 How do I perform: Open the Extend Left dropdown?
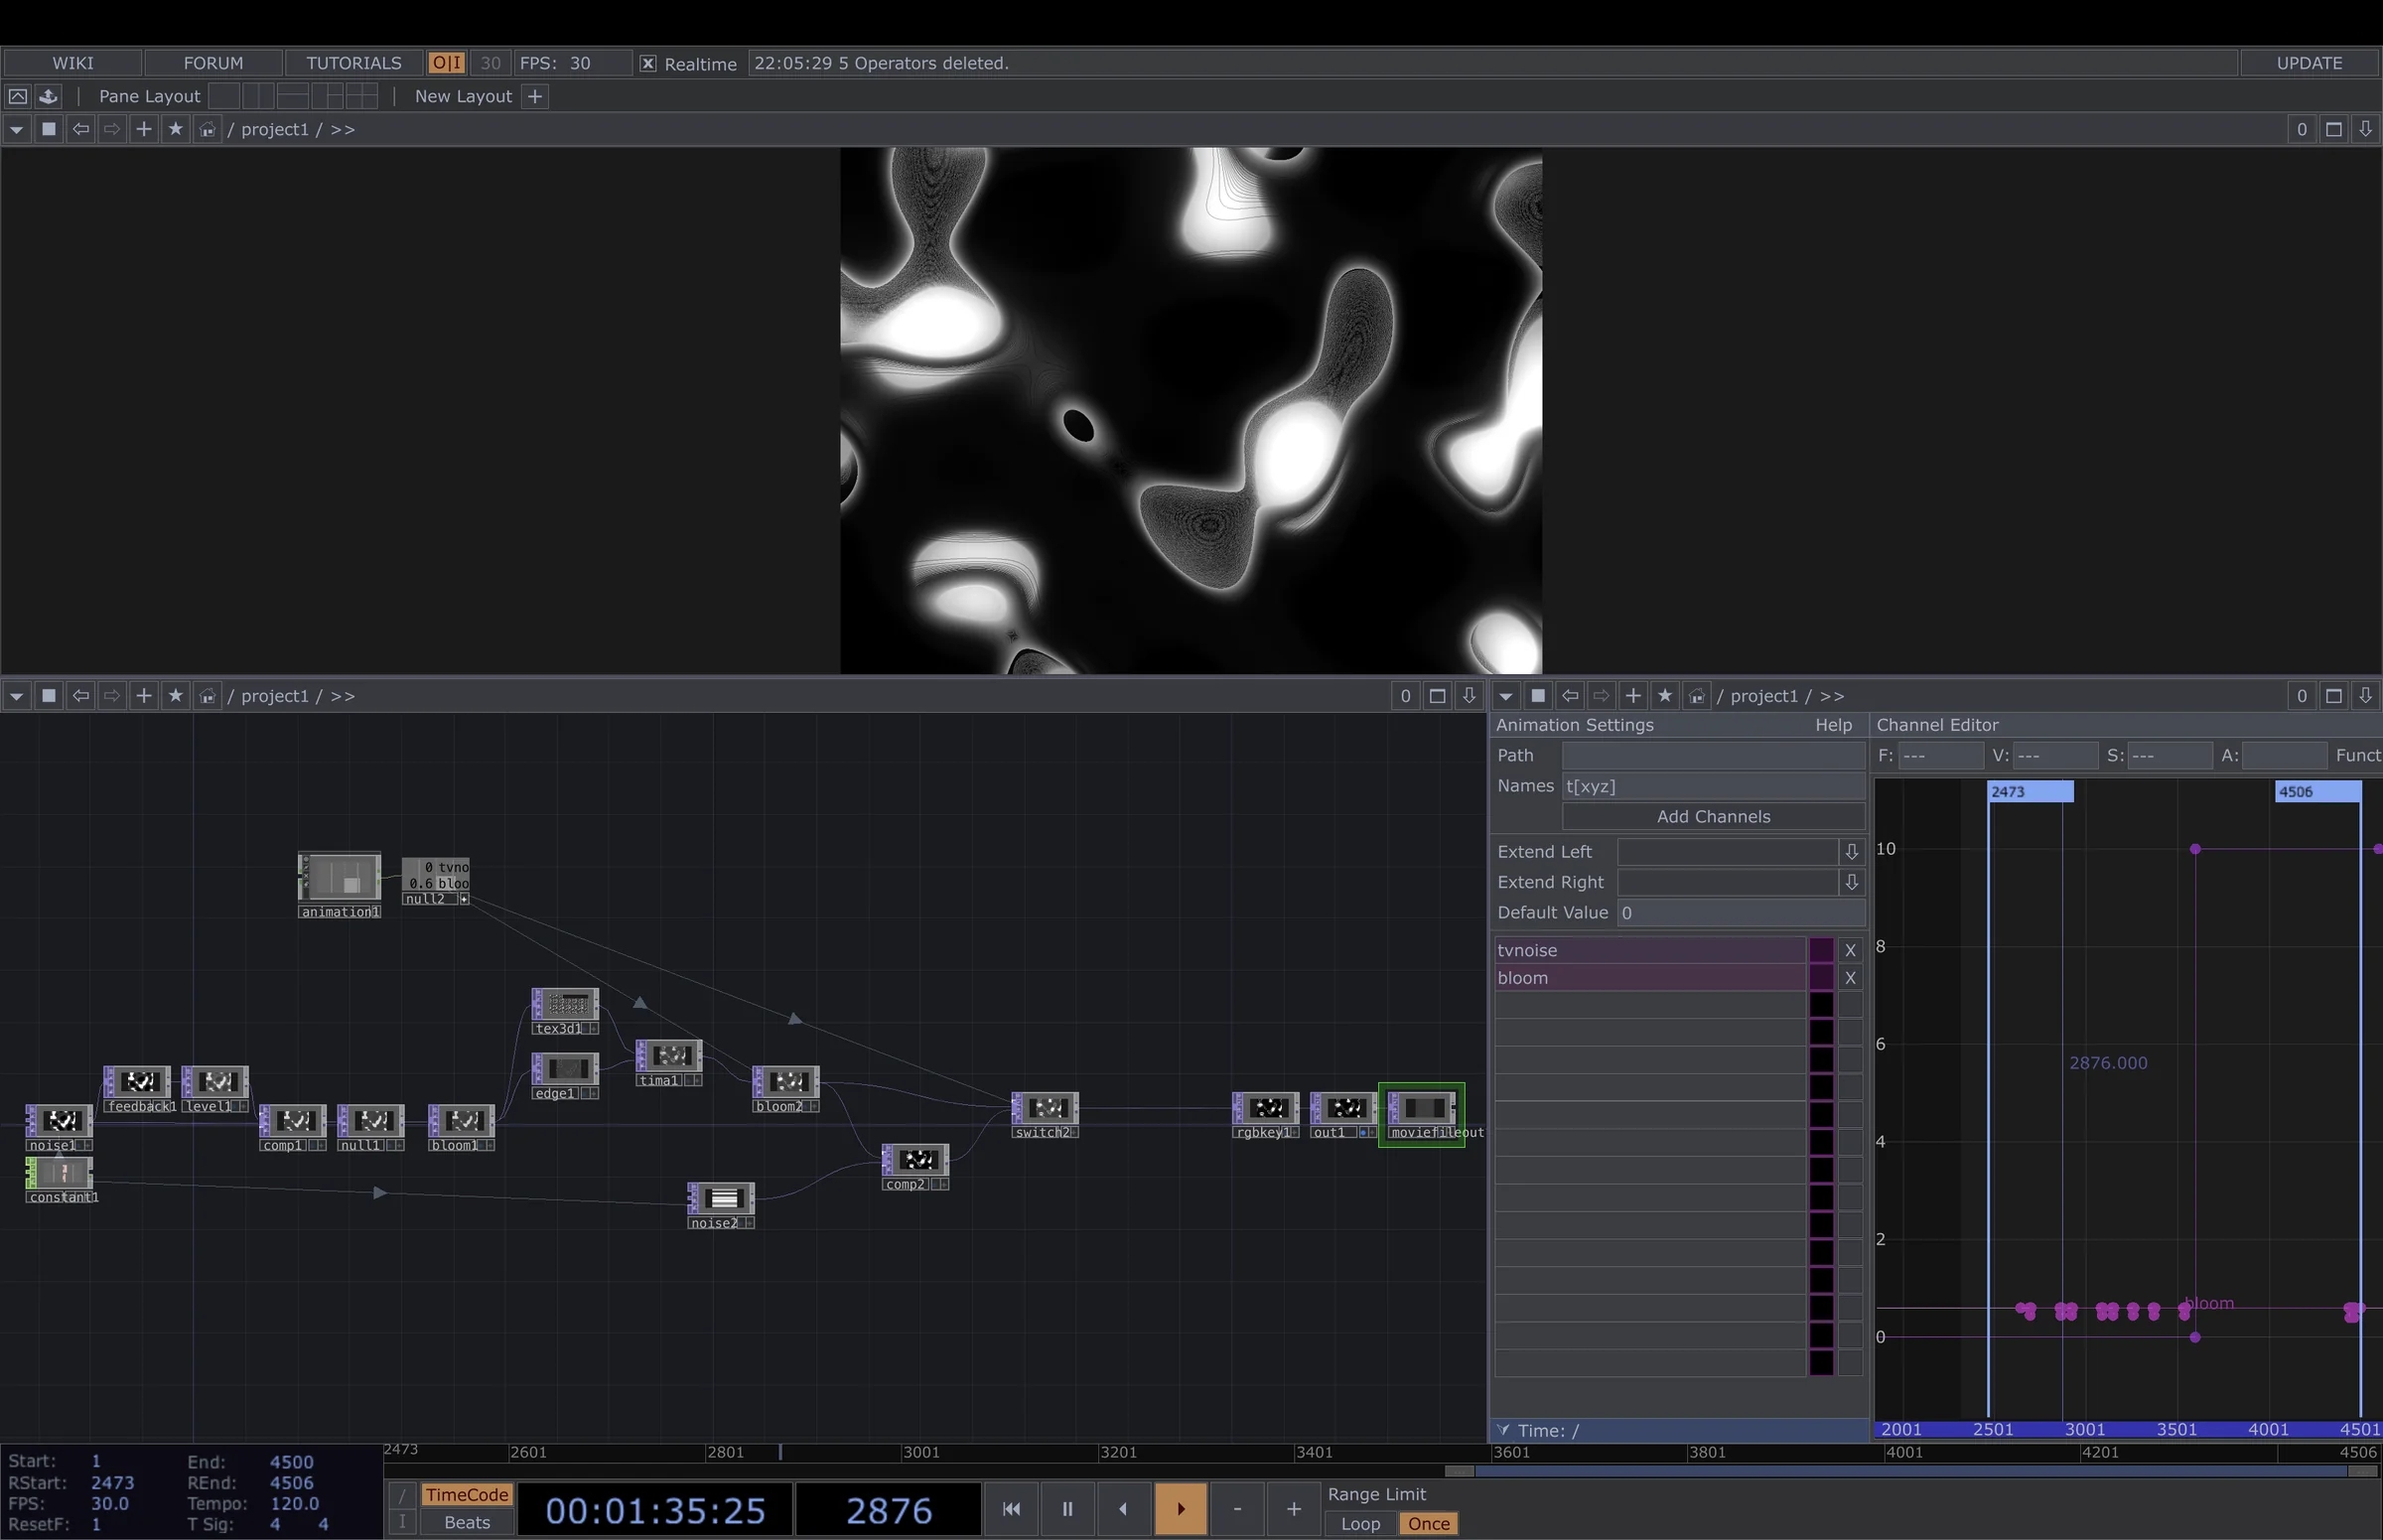point(1851,852)
